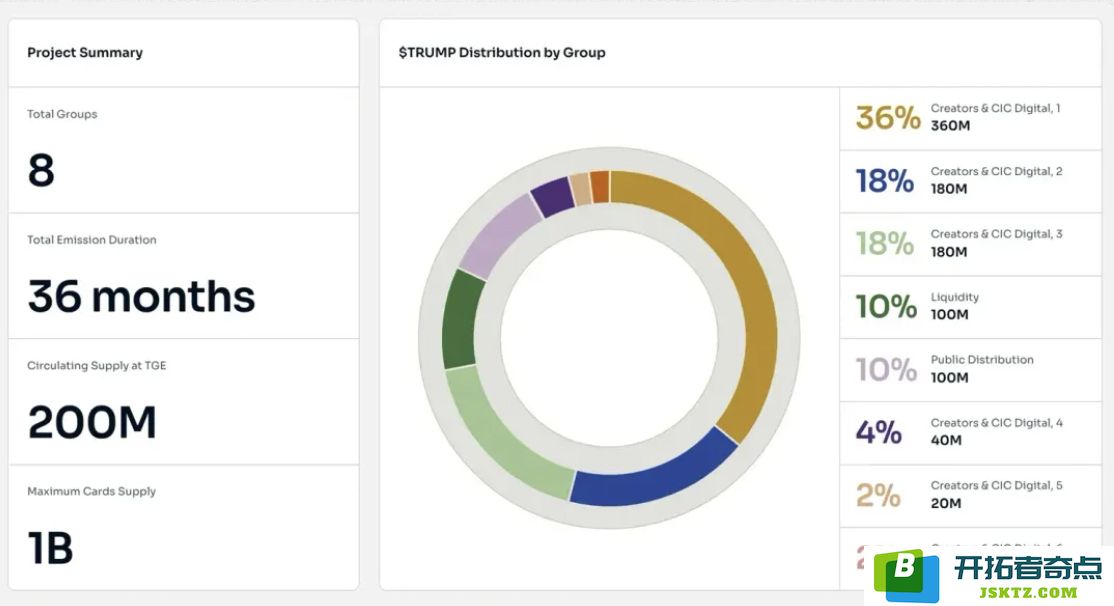
Task: Select the Total Emission Duration label
Action: click(92, 239)
